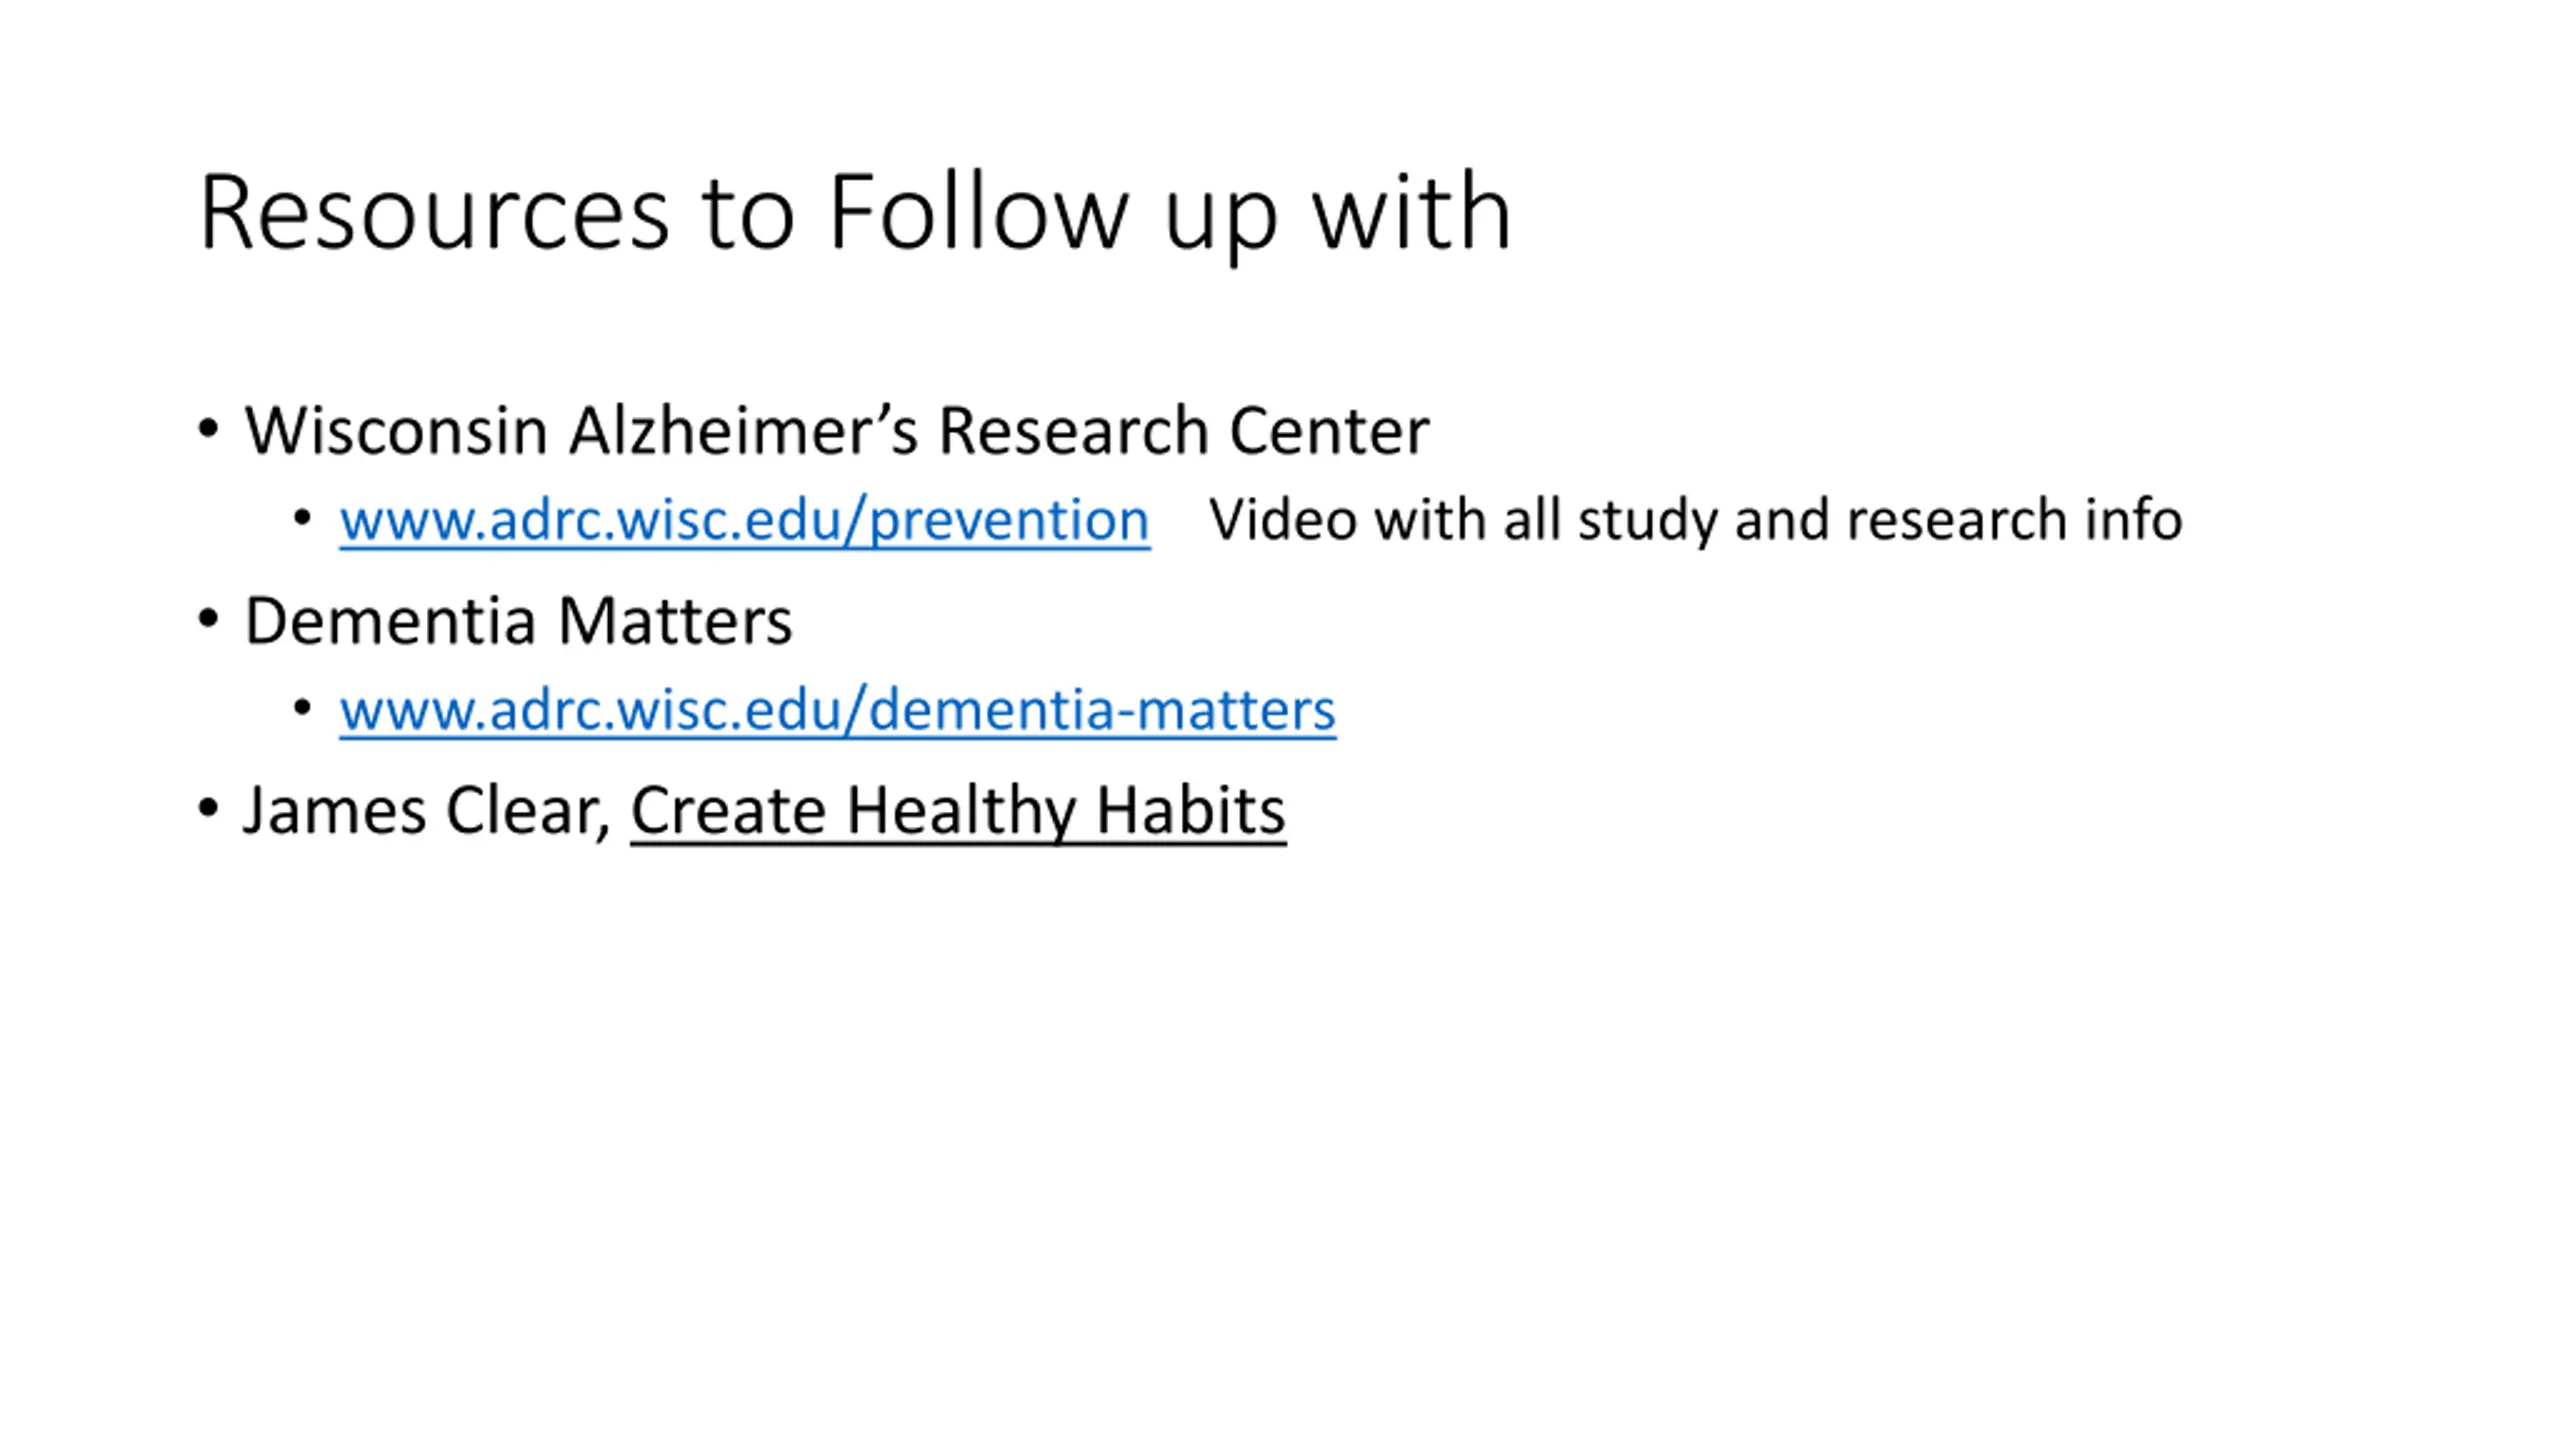Click the Research Center text
The width and height of the screenshot is (2560, 1440).
(1183, 431)
